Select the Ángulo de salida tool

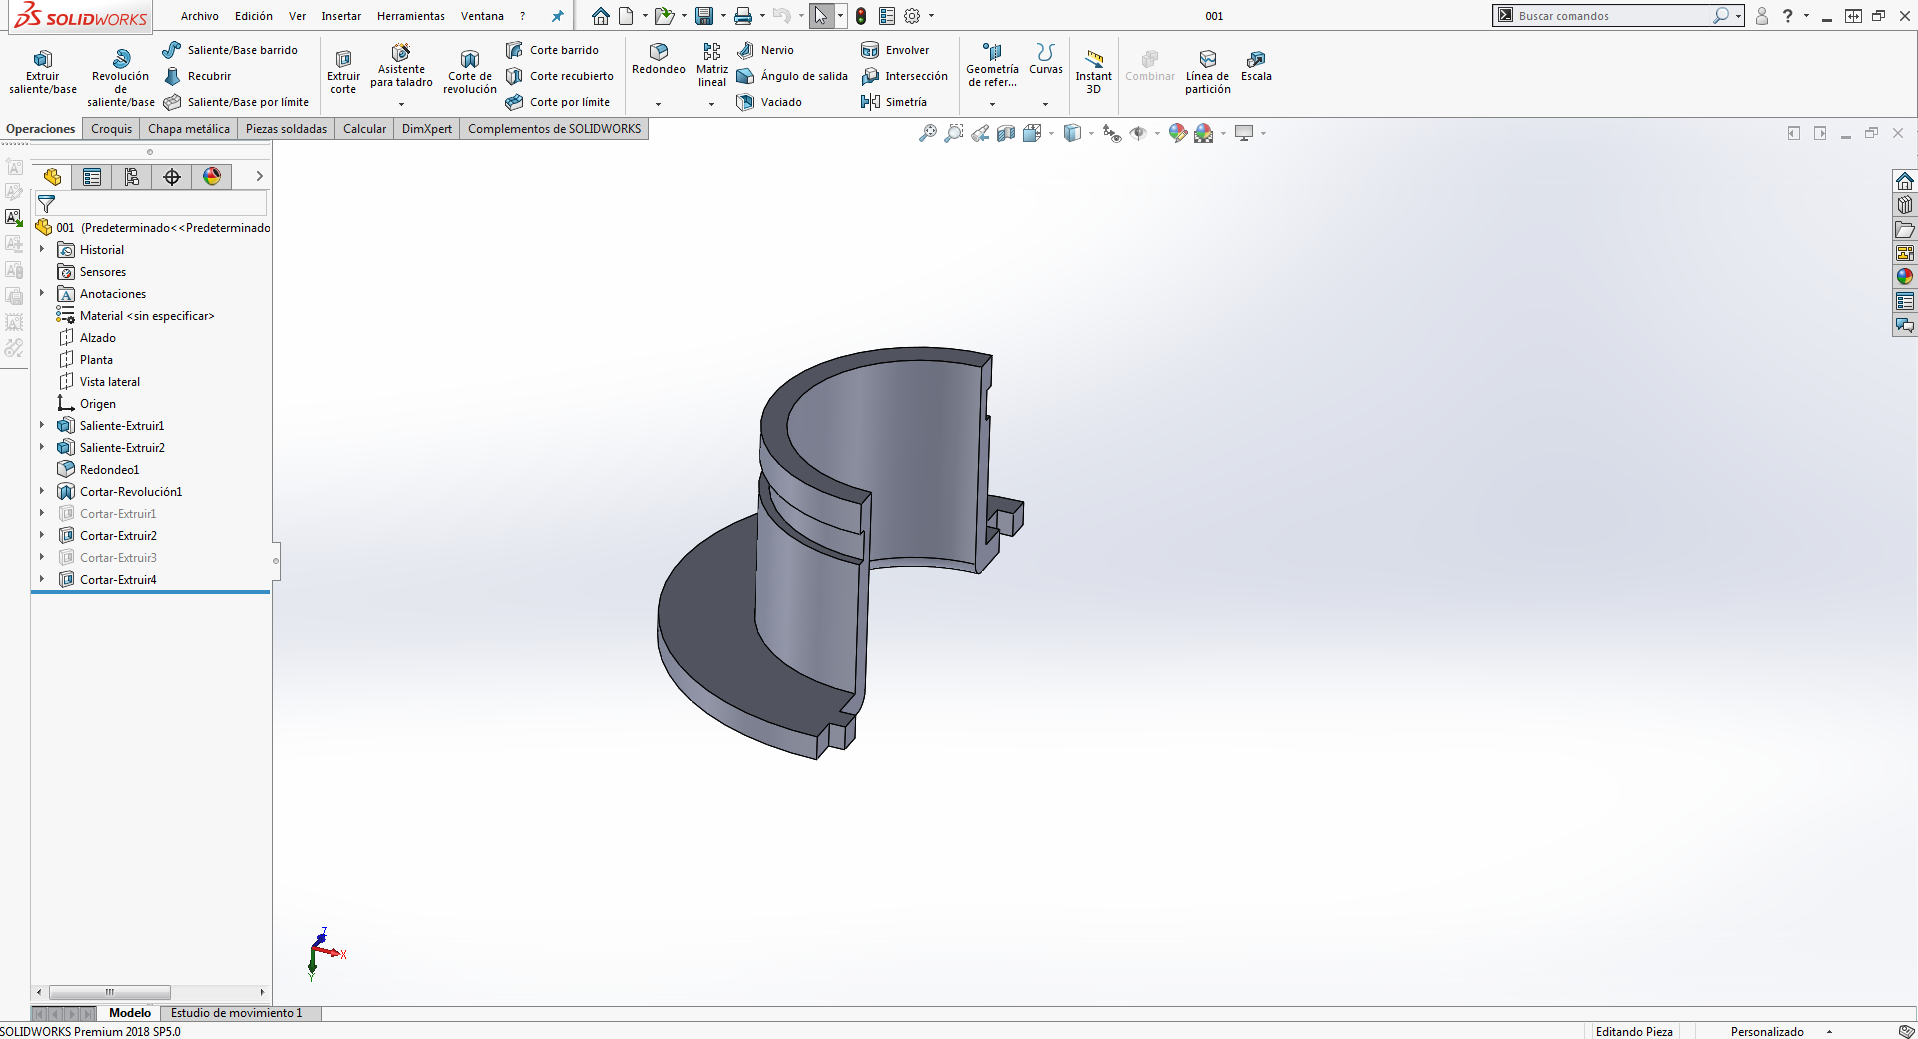pos(792,76)
